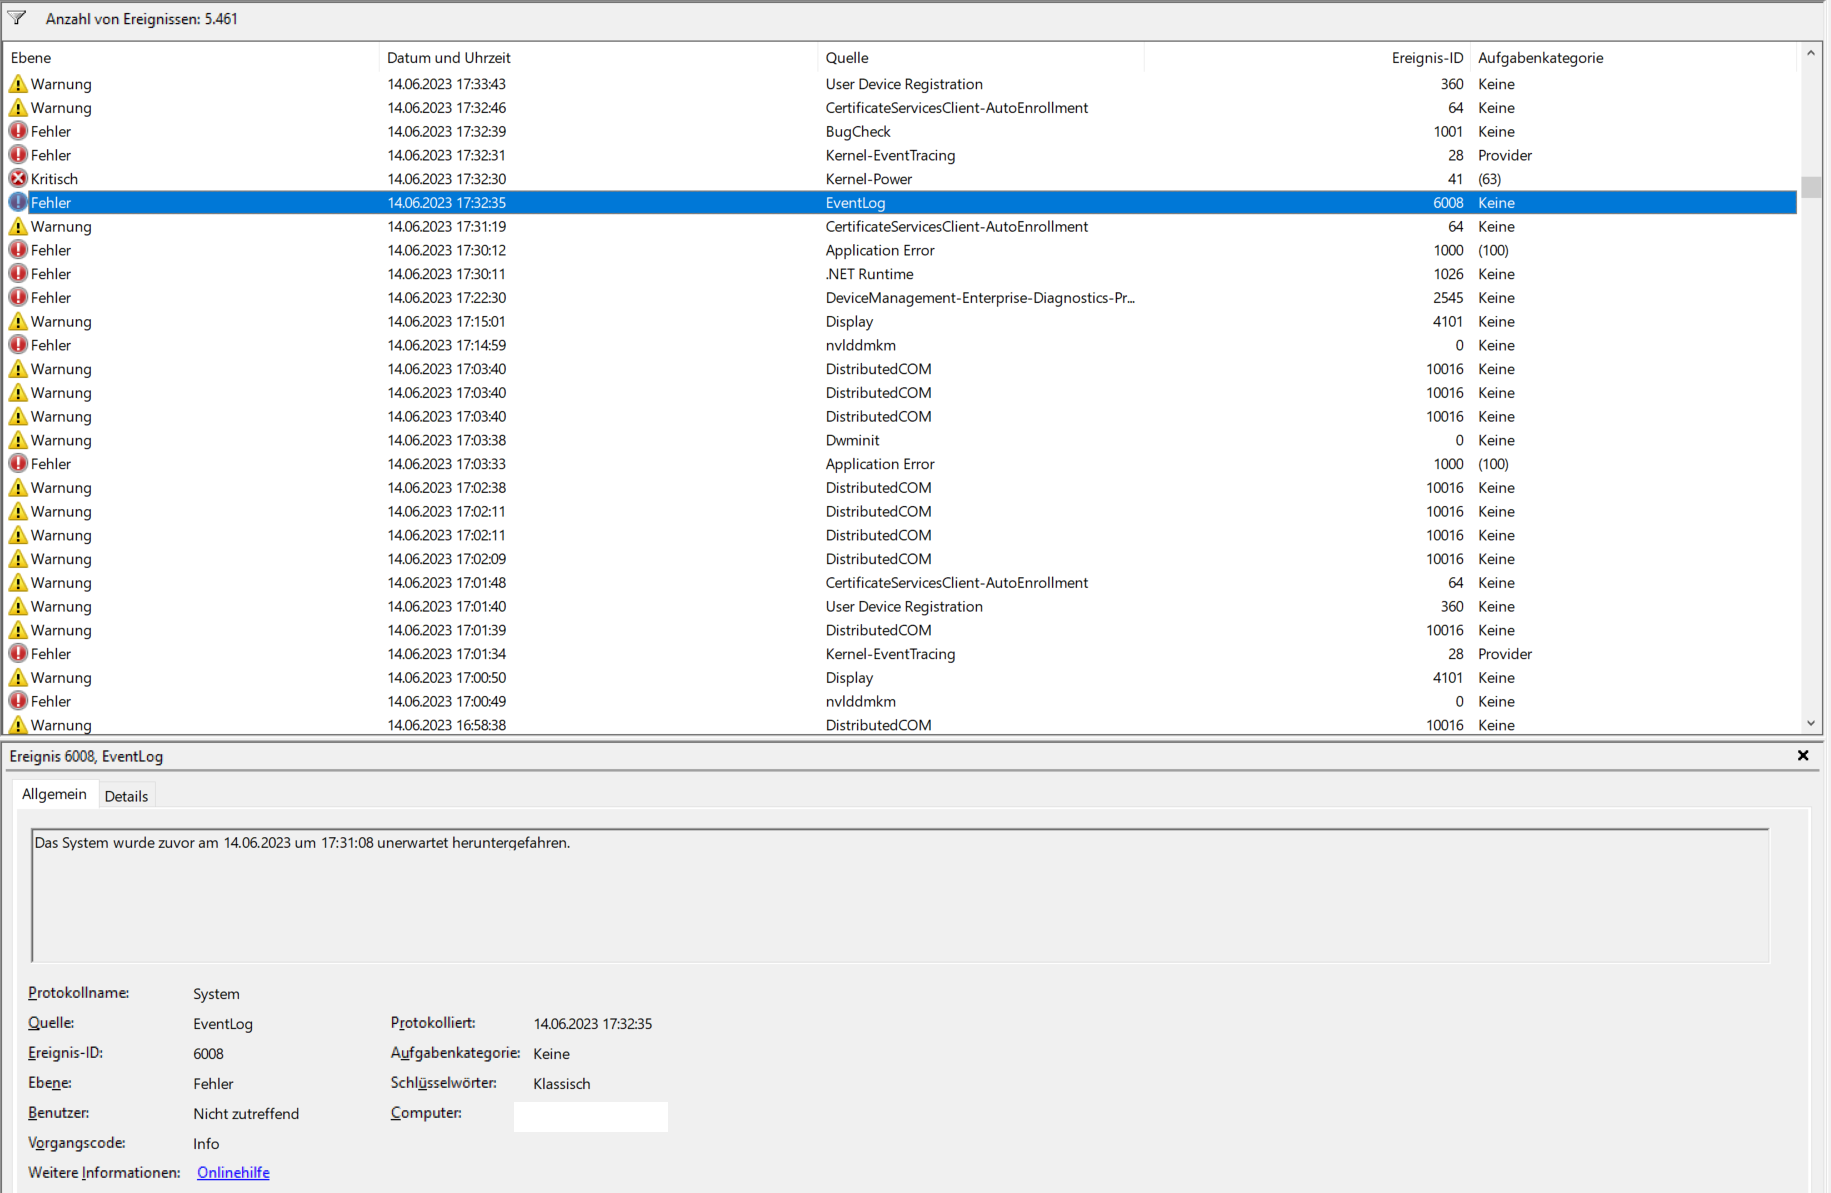1831x1193 pixels.
Task: Click the event description text box
Action: tap(900, 895)
